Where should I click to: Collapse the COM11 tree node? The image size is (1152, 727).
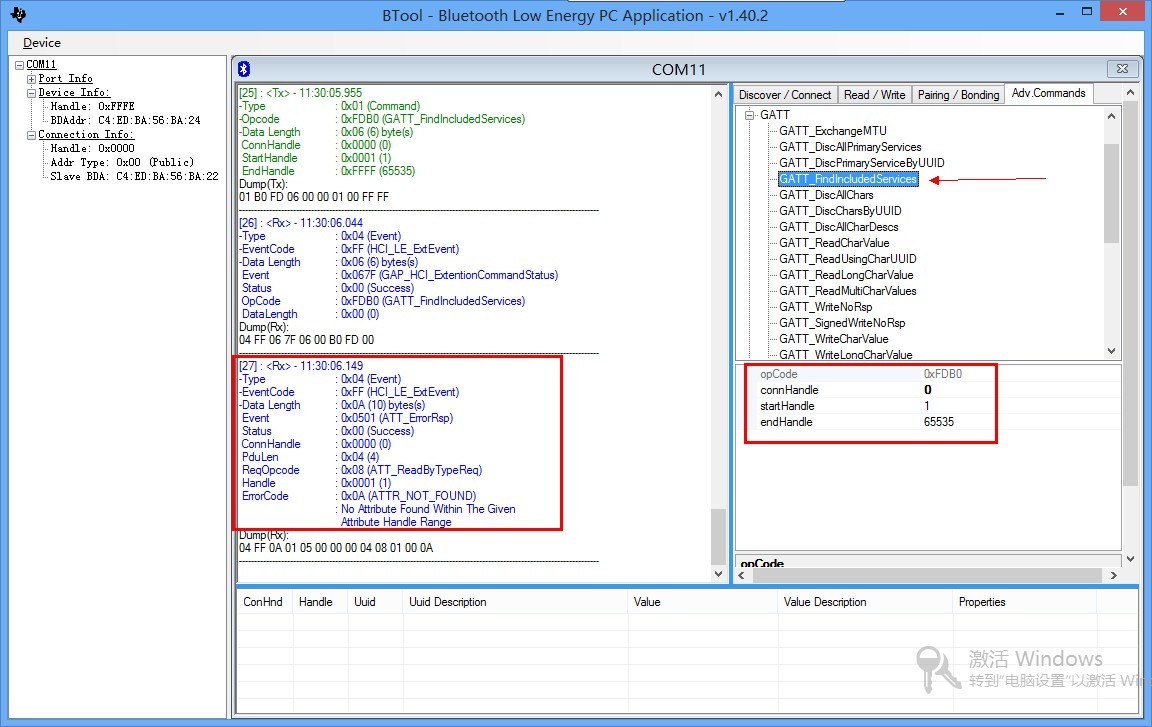[x=19, y=65]
